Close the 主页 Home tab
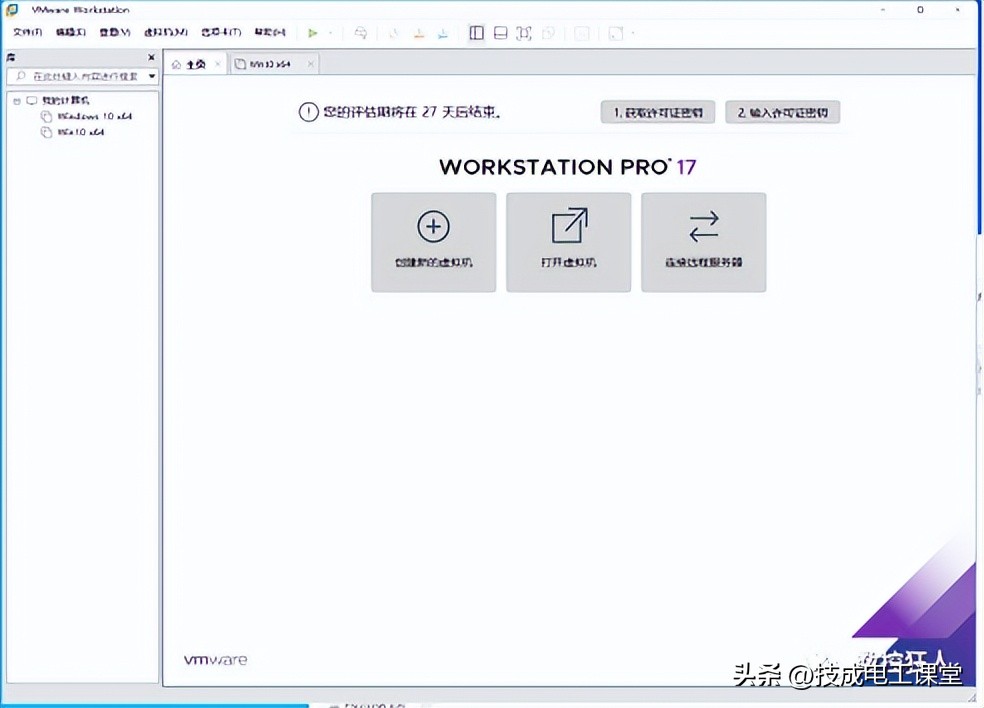Viewport: 984px width, 708px height. [218, 64]
